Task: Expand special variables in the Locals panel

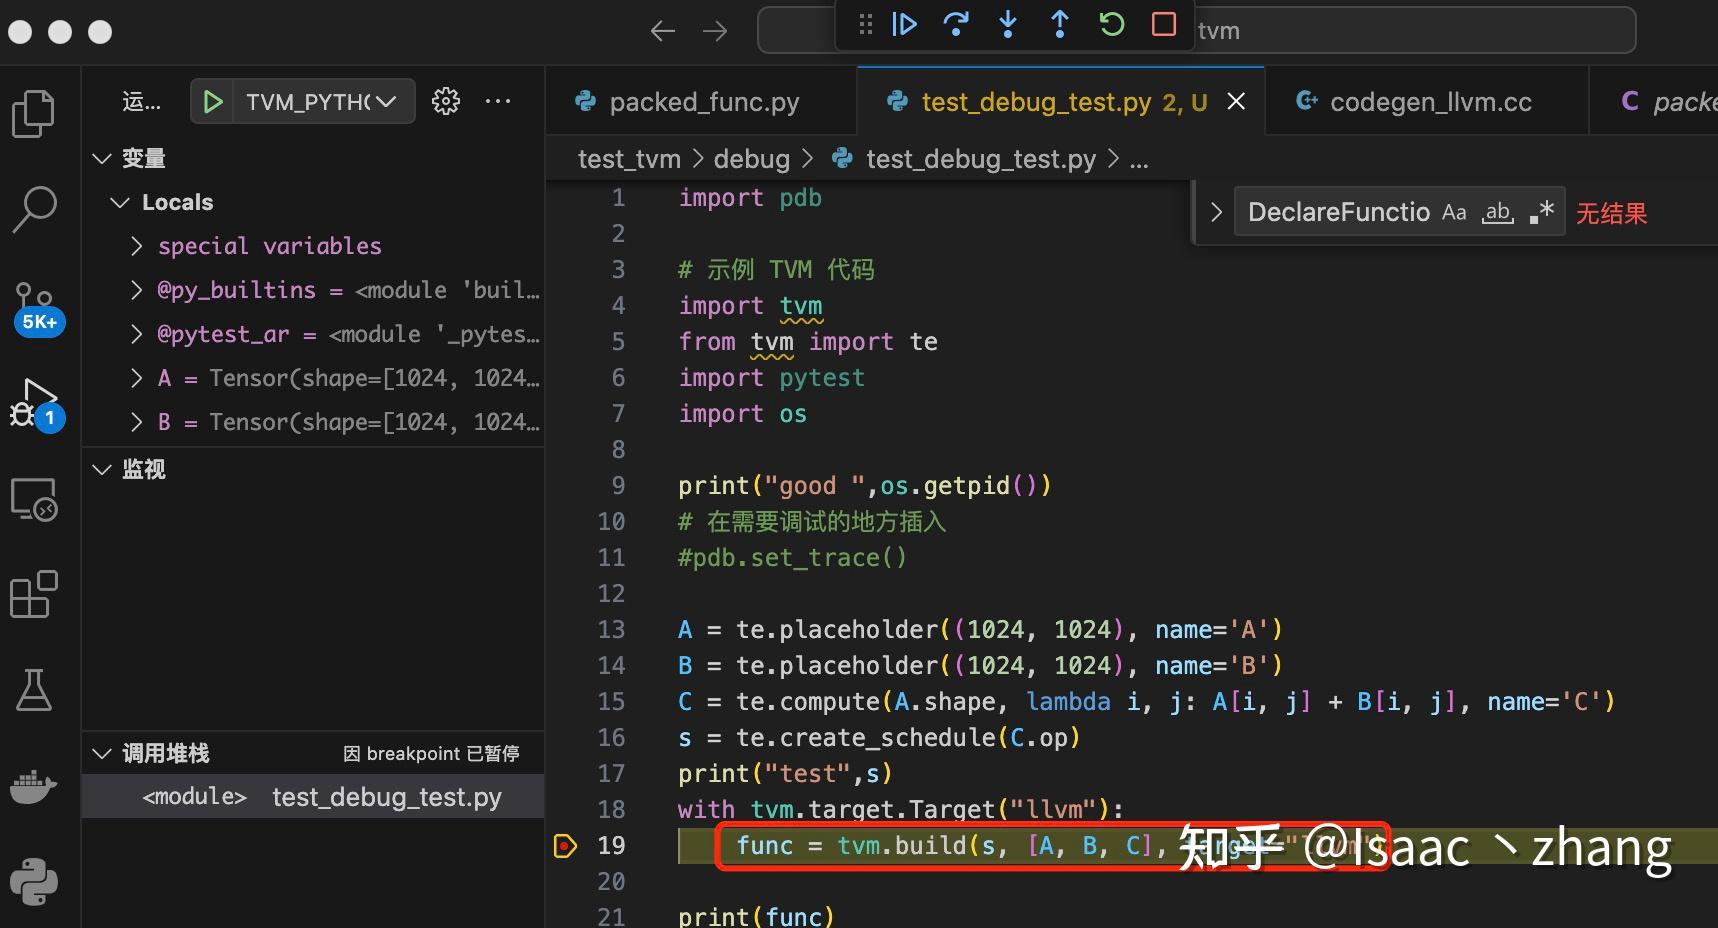Action: coord(137,245)
